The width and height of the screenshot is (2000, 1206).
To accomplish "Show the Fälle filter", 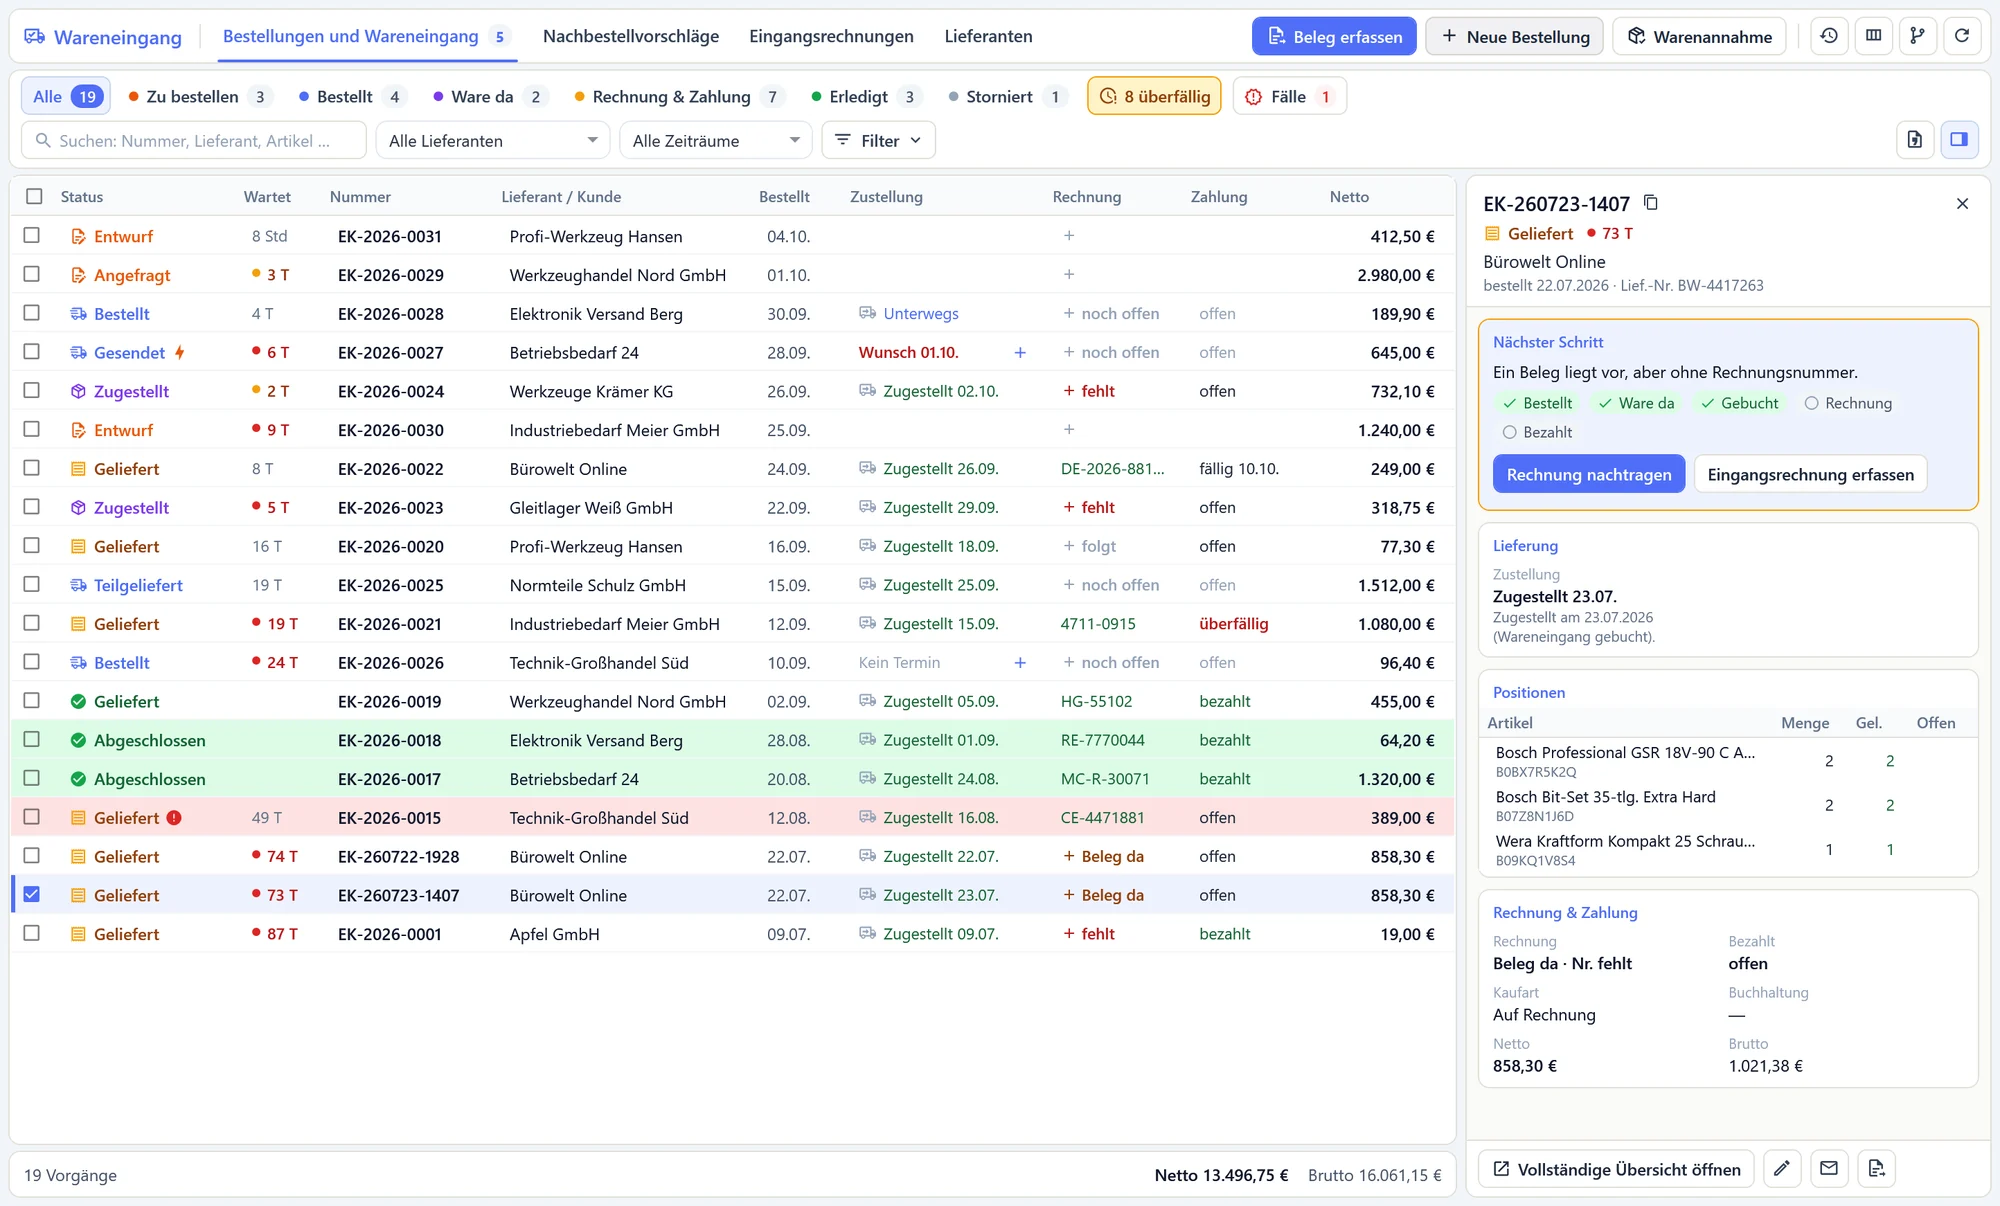I will (x=1289, y=97).
